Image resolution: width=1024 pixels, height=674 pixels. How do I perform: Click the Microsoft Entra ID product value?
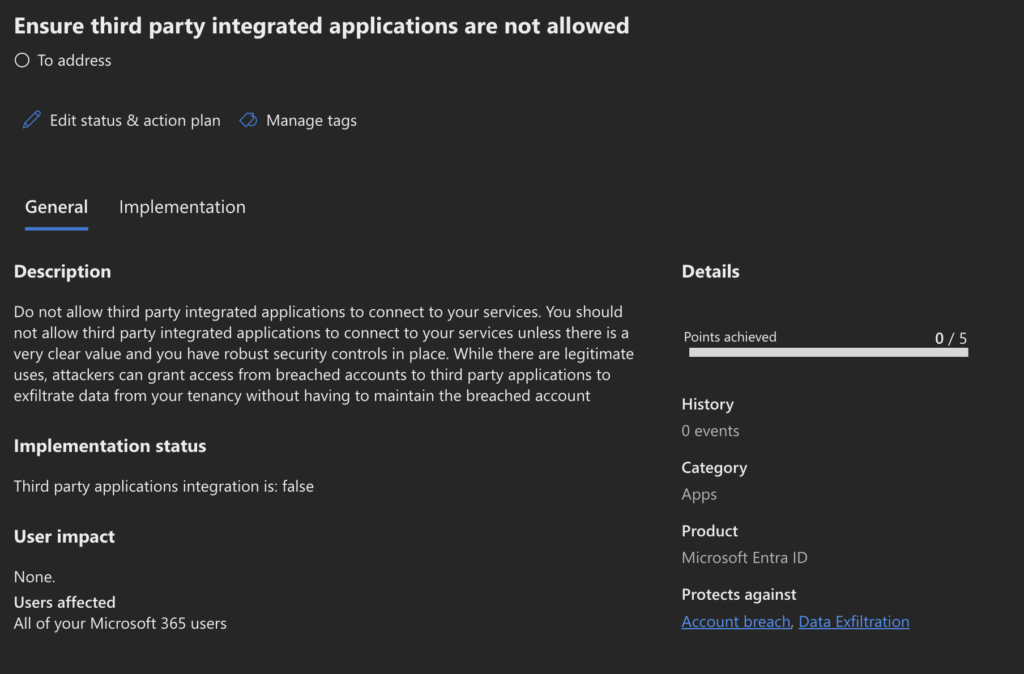[744, 558]
